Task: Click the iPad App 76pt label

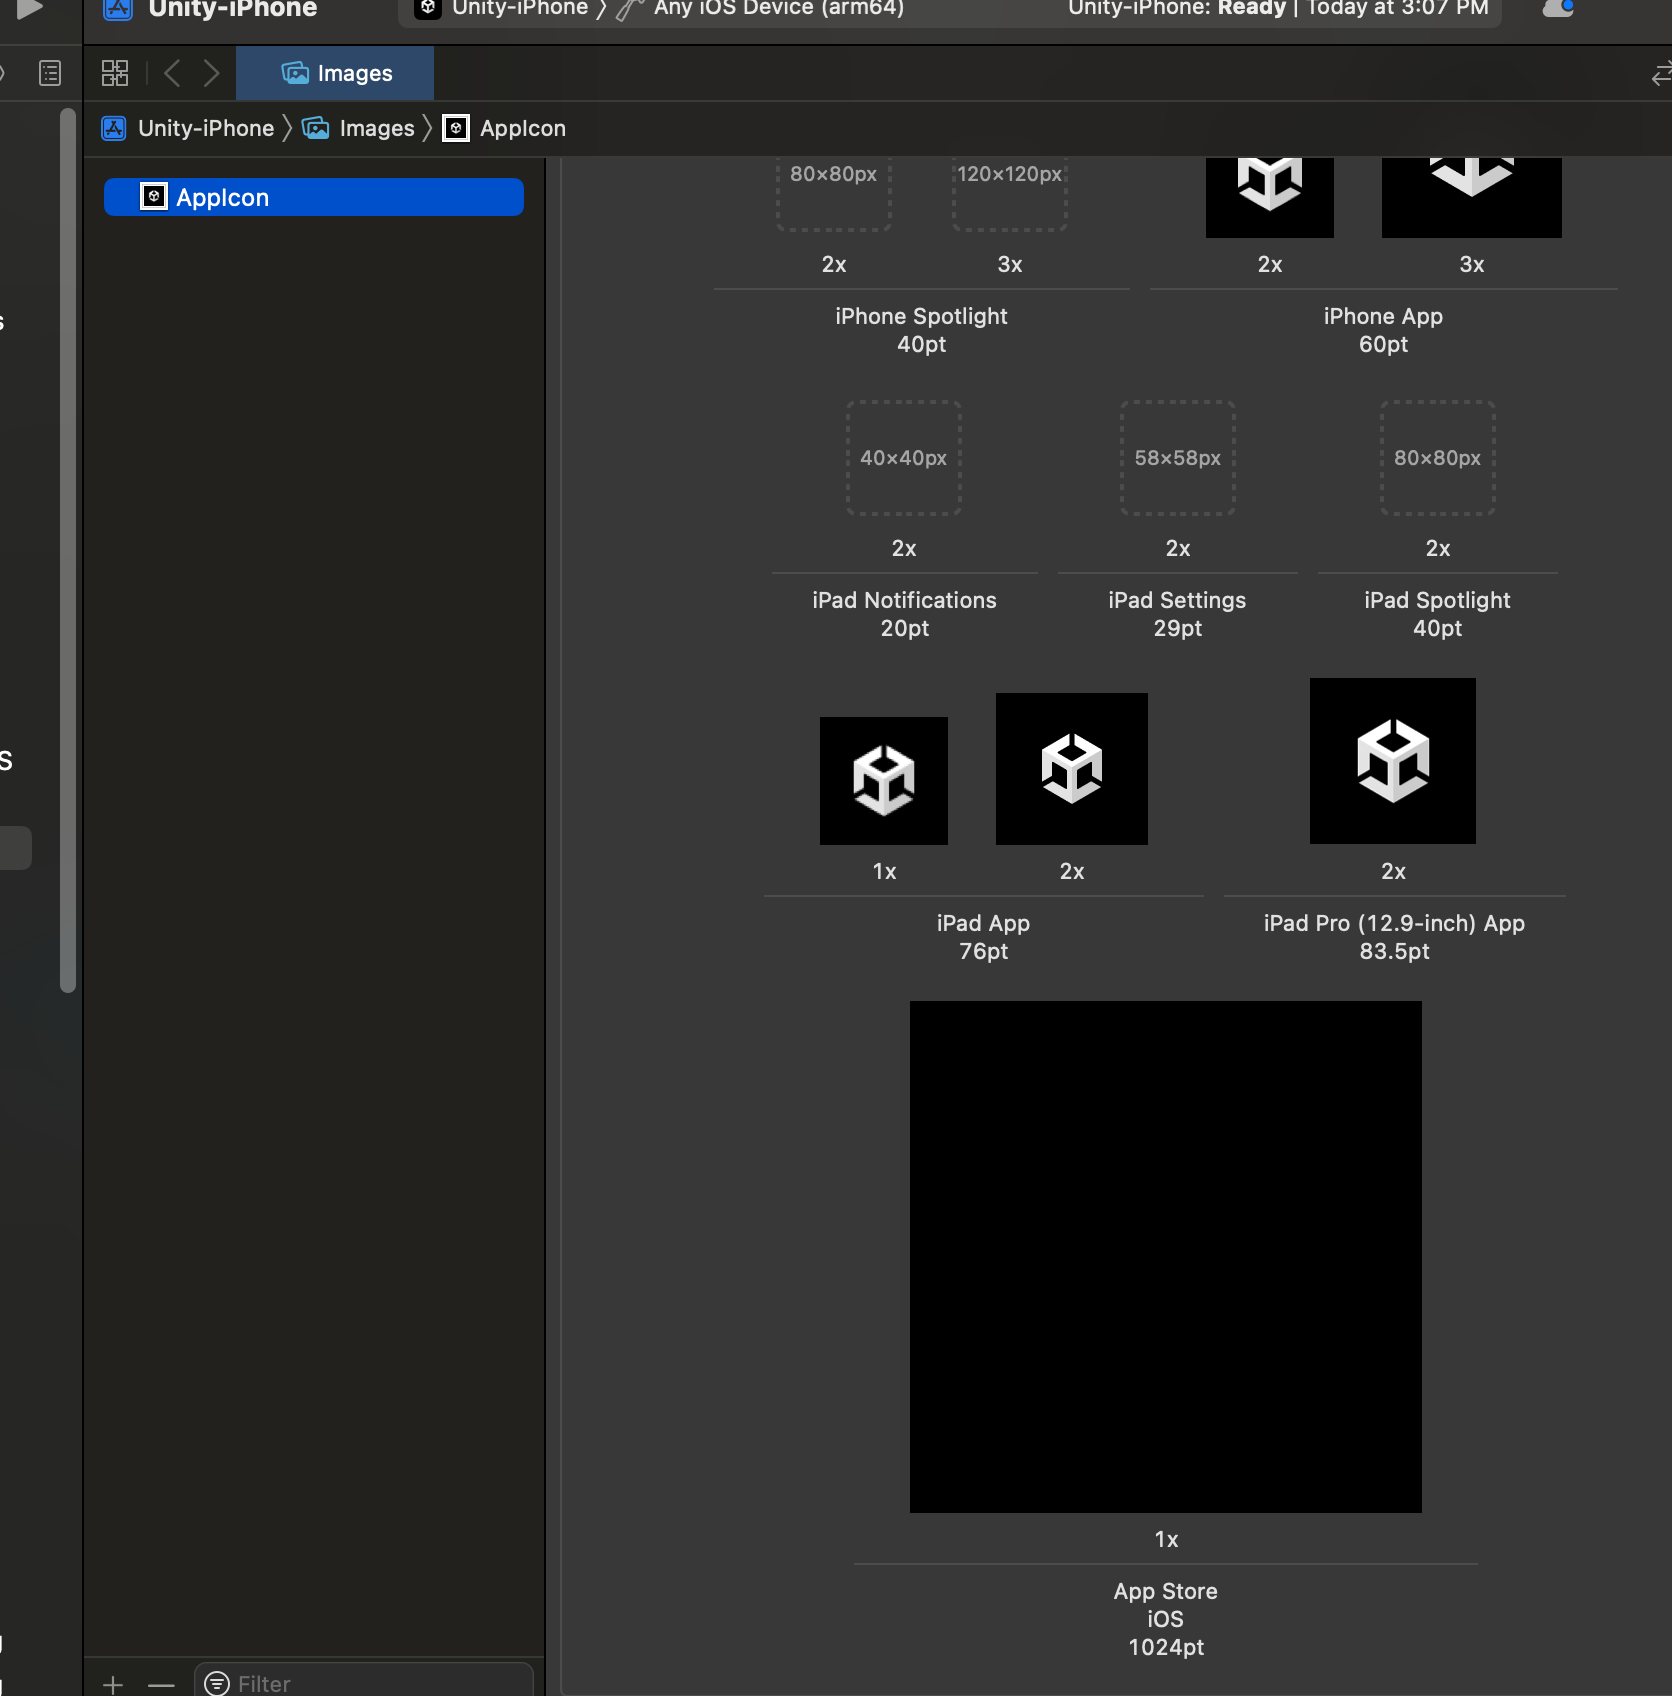Action: pos(984,937)
